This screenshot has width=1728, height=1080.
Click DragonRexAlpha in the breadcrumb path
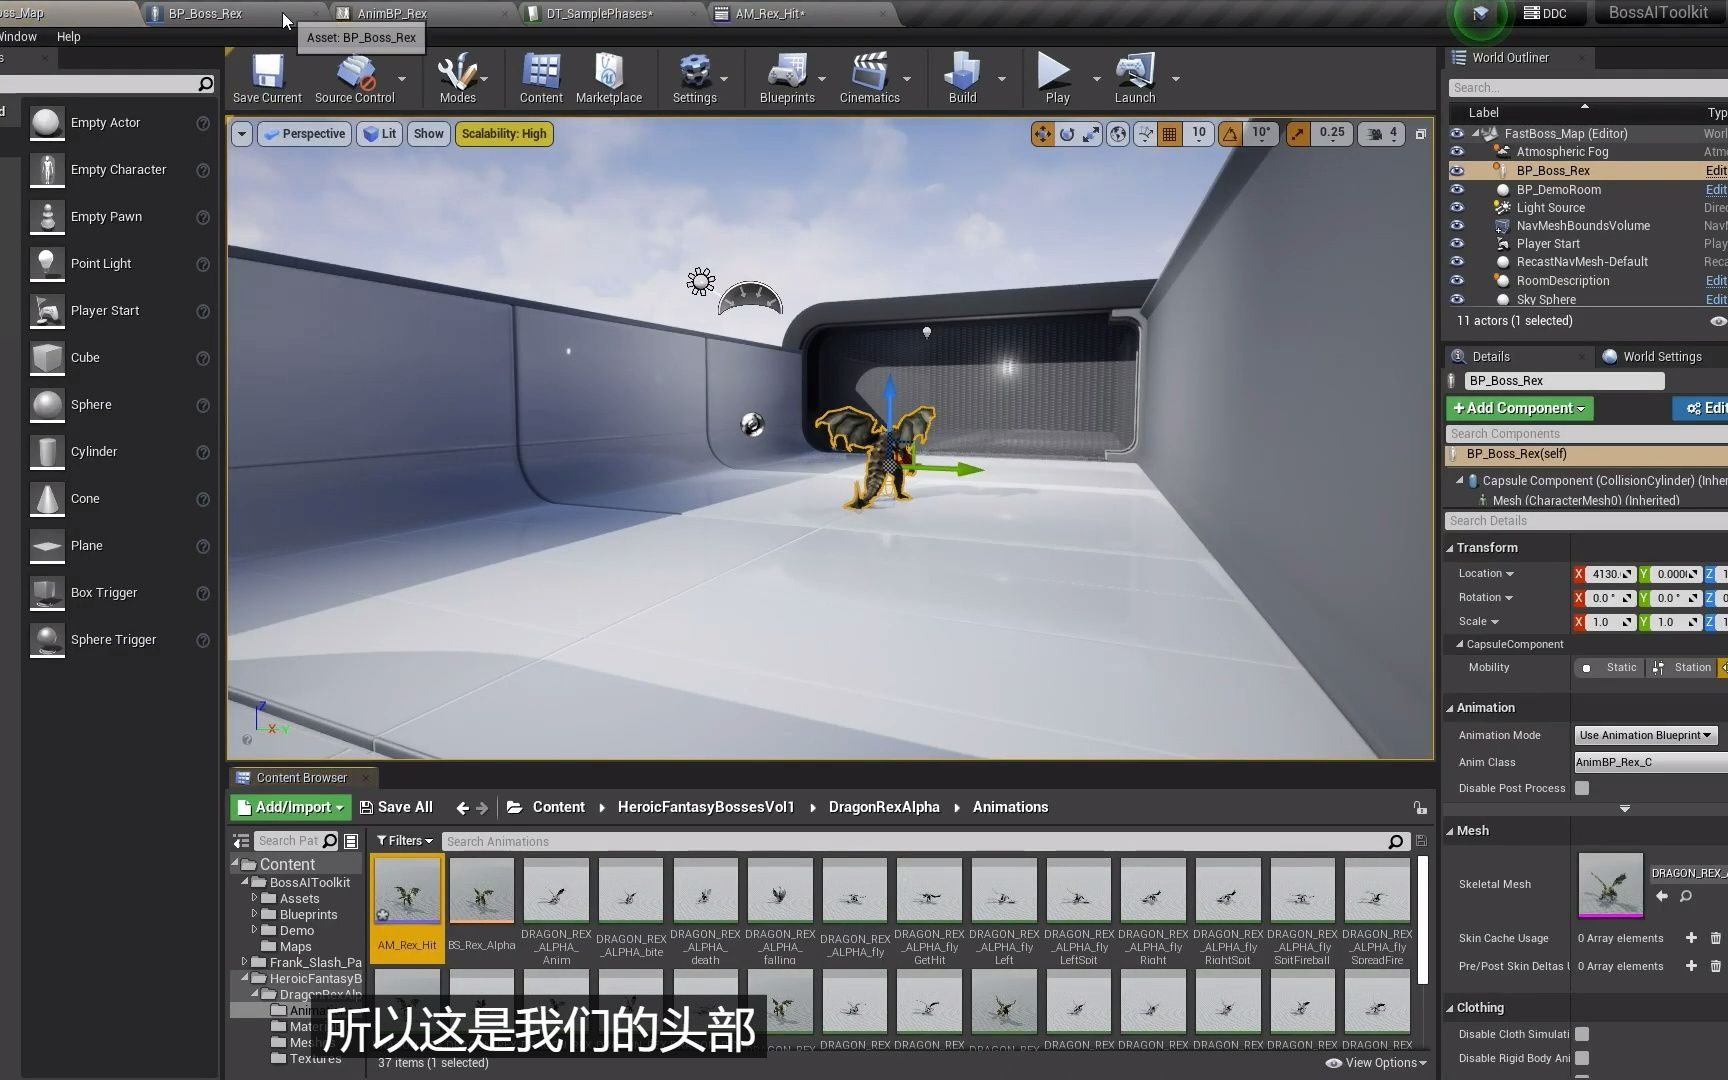[884, 807]
